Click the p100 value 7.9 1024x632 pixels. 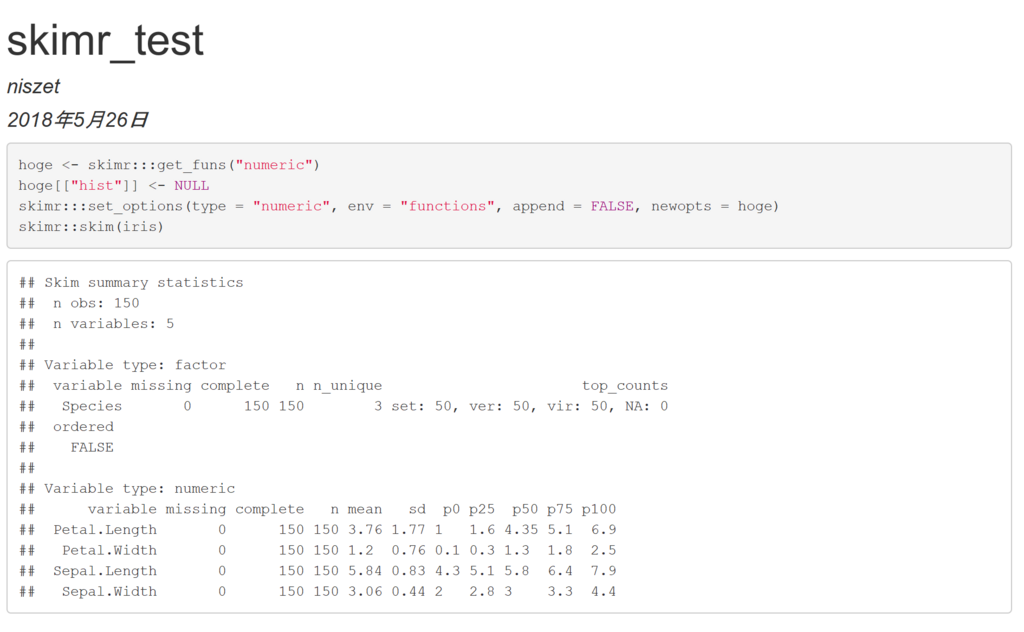pos(603,571)
